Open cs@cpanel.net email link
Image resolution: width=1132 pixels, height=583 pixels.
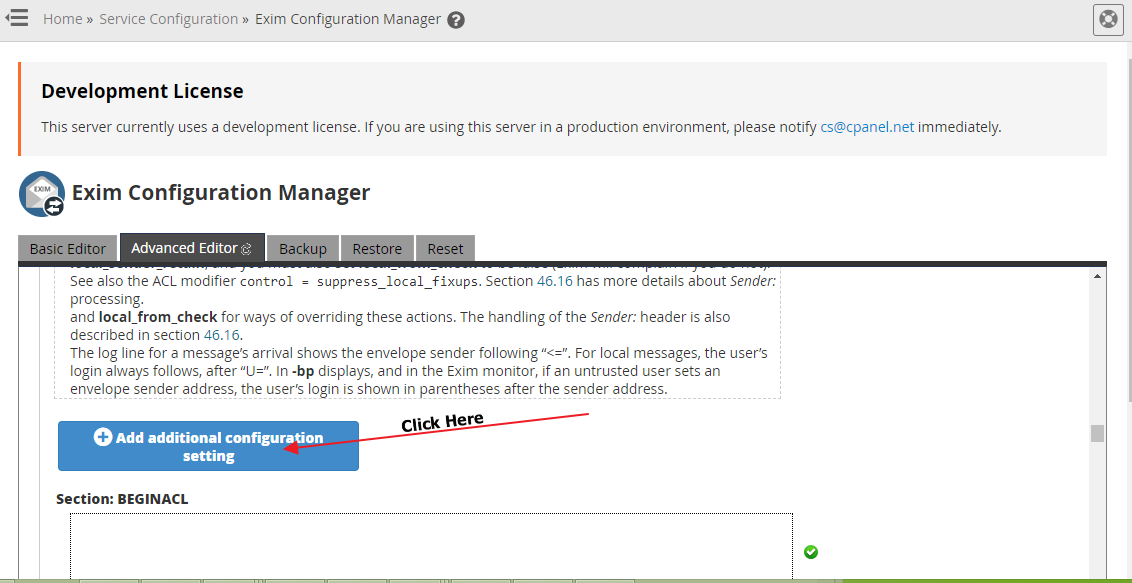pos(867,127)
